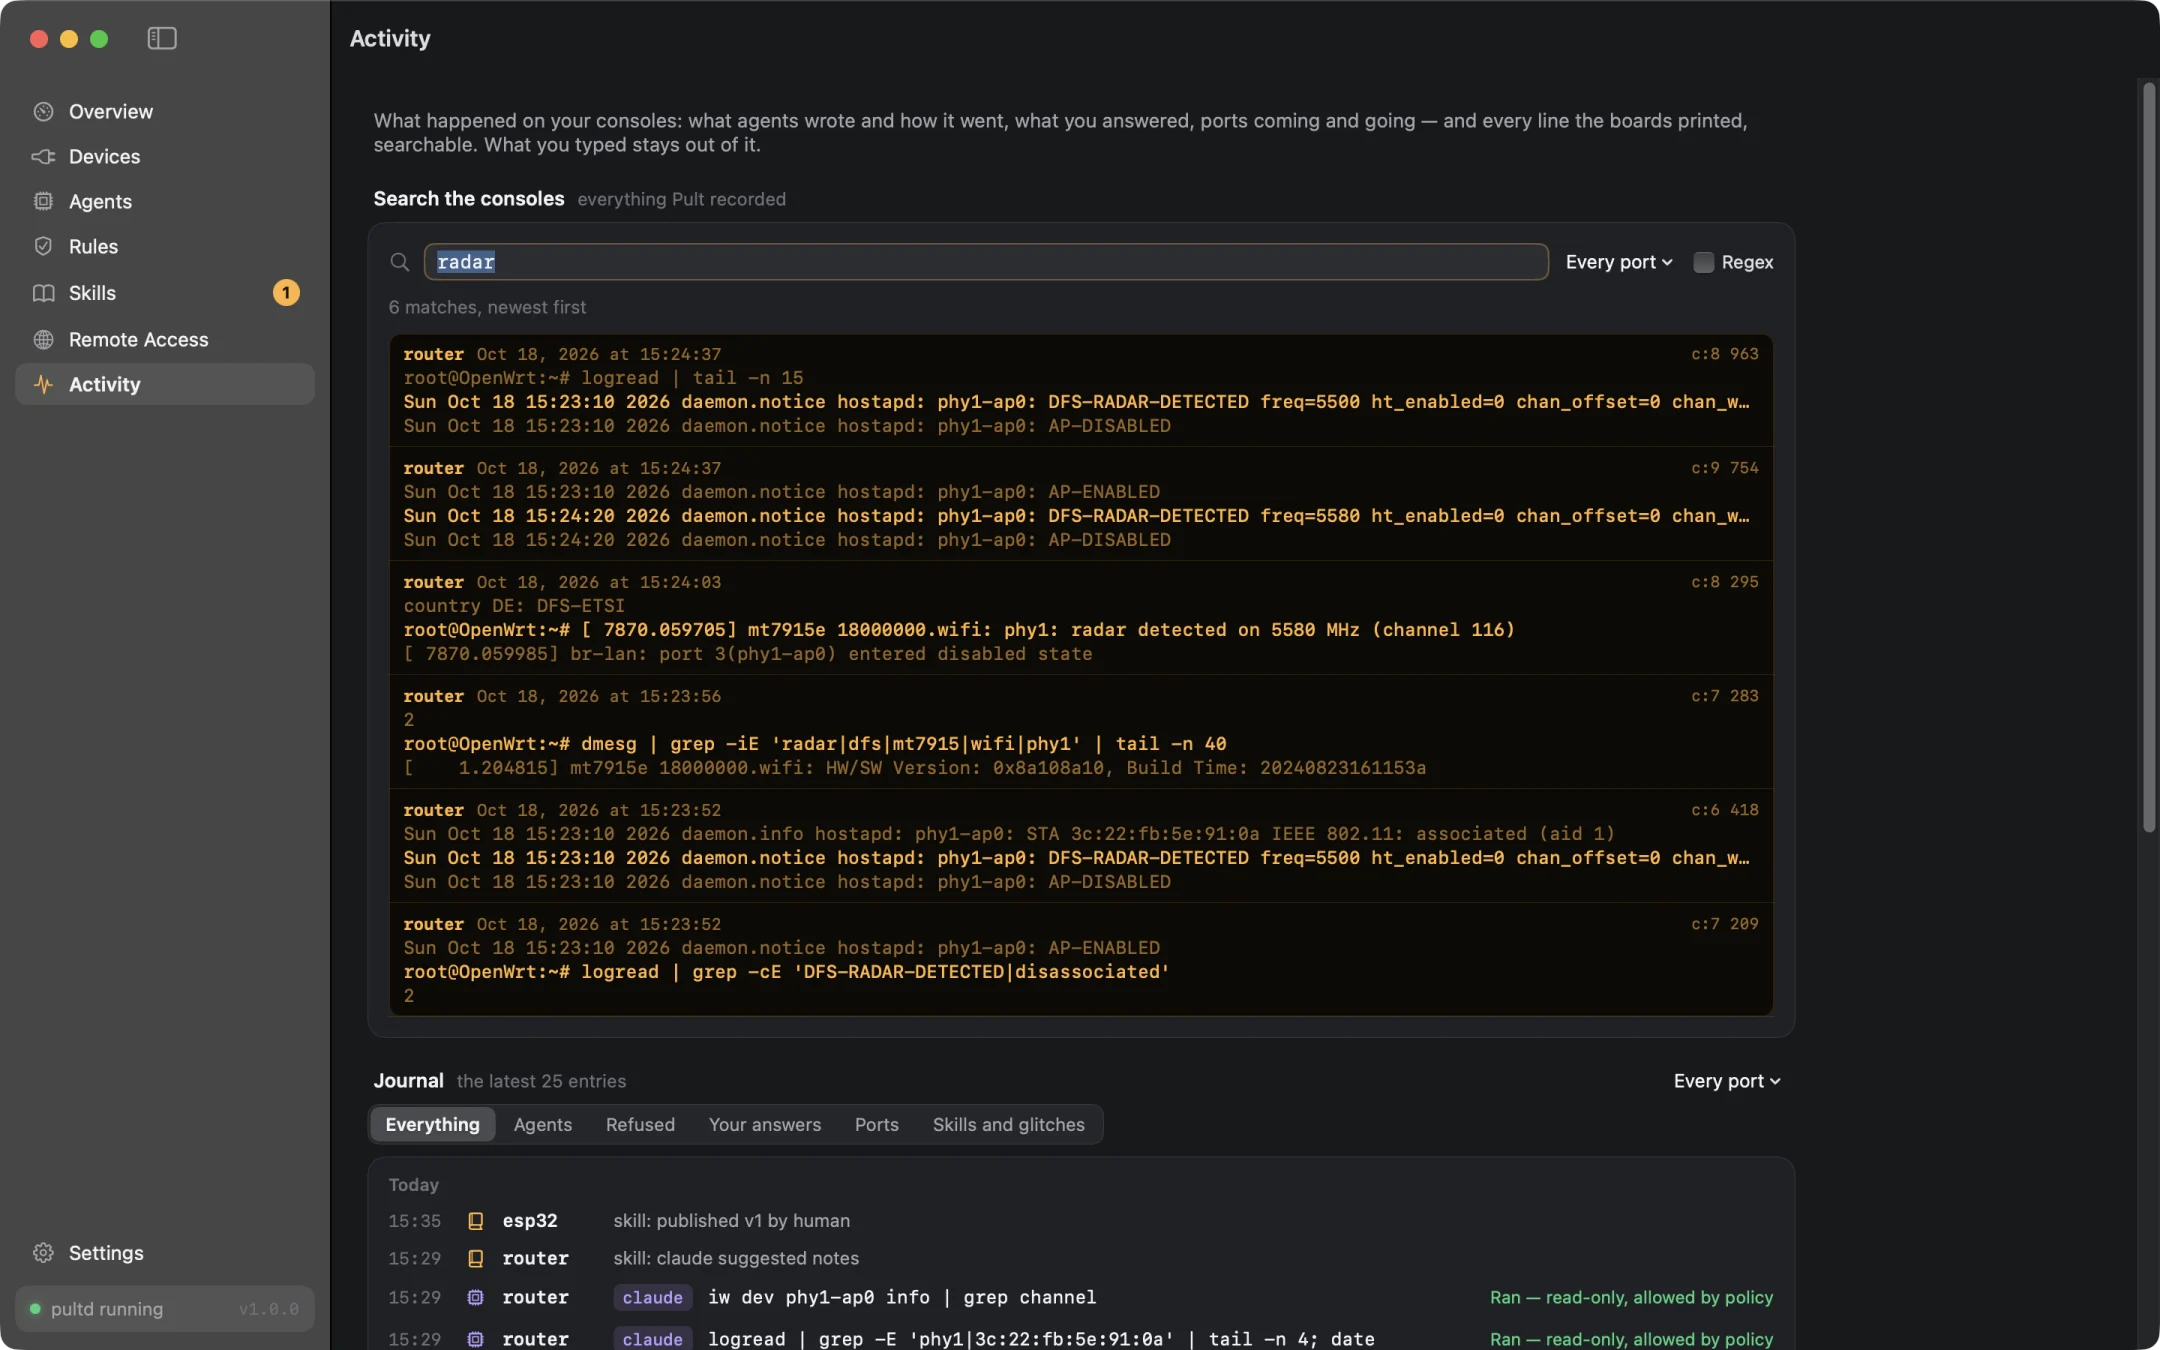
Task: Click the 15:29 router skill note icon
Action: coord(476,1258)
